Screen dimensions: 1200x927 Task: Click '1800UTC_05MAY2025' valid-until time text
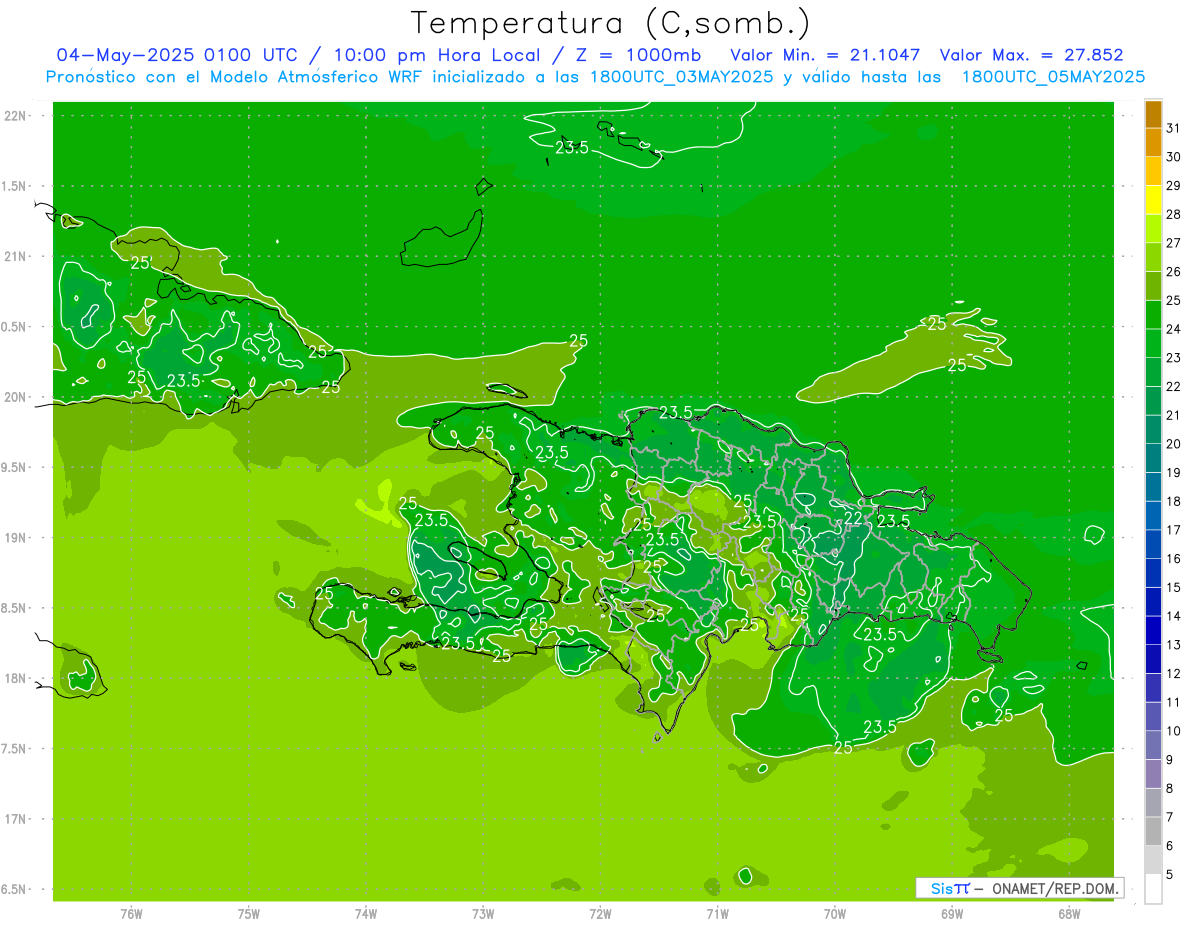(x=1052, y=77)
